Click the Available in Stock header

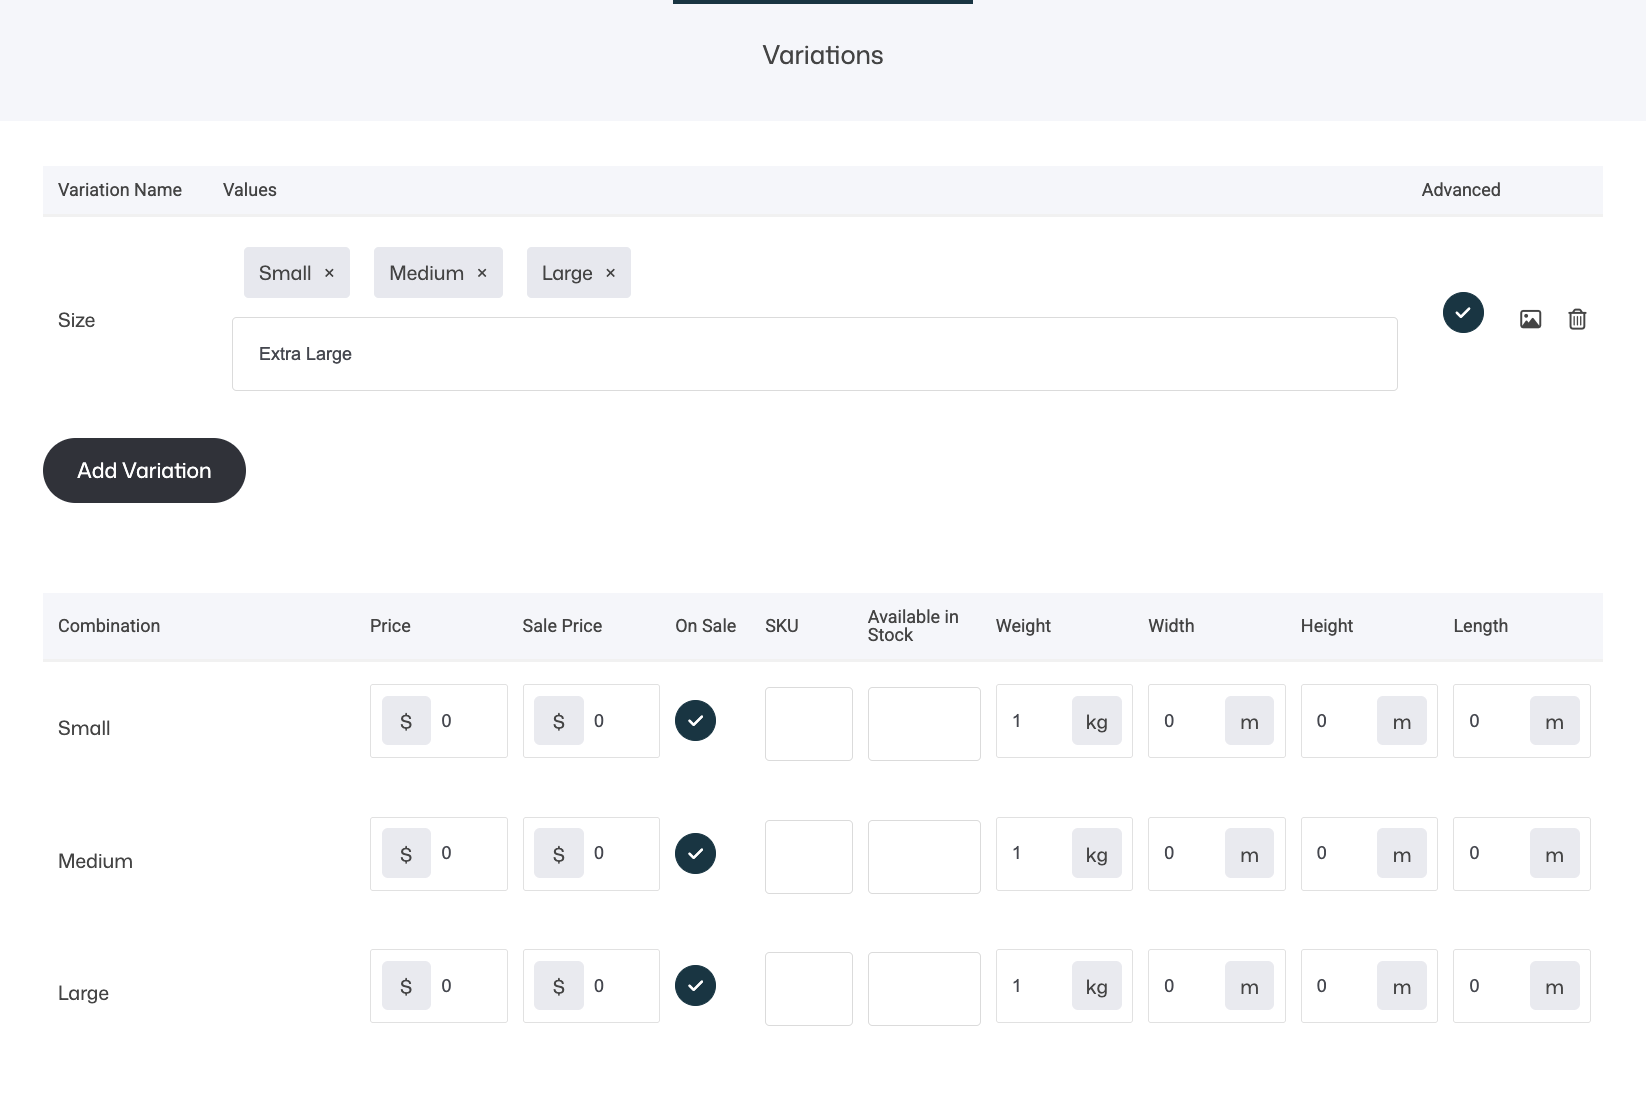click(x=913, y=626)
